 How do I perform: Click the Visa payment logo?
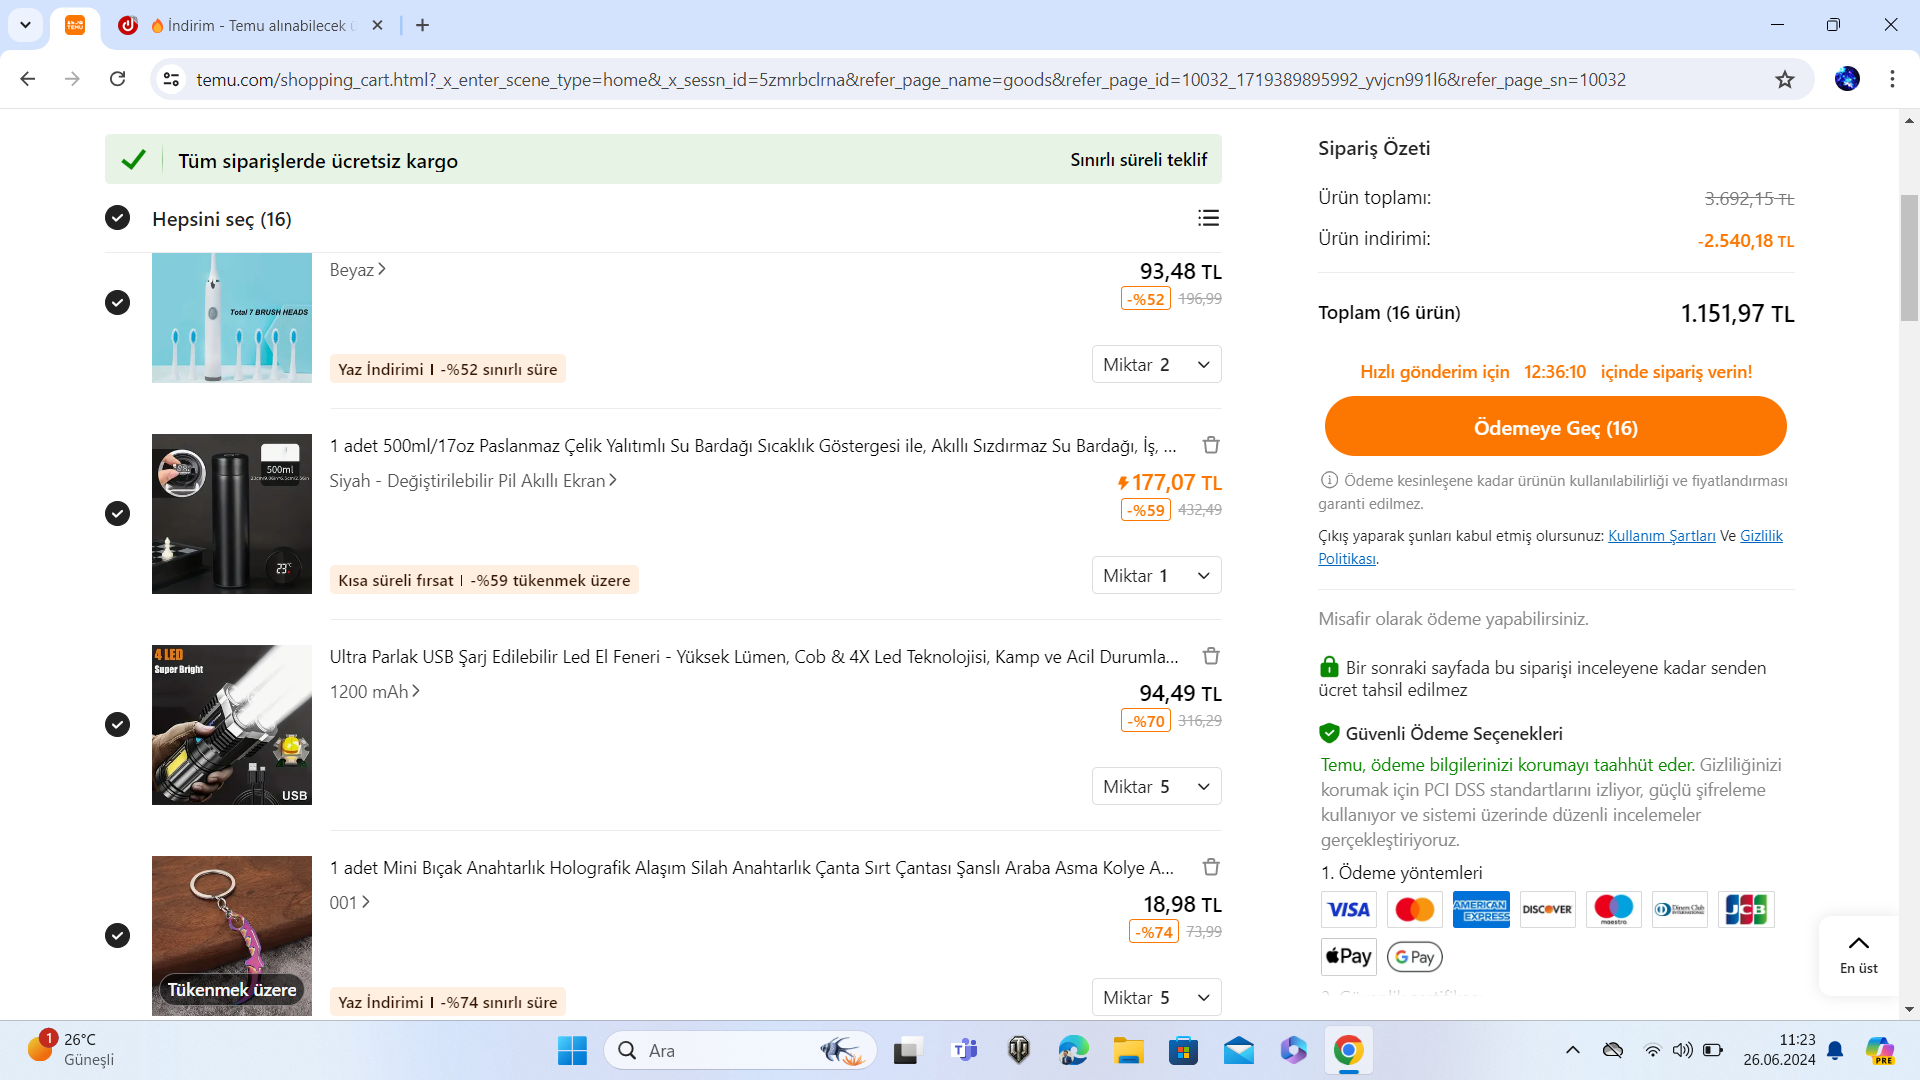[x=1348, y=909]
